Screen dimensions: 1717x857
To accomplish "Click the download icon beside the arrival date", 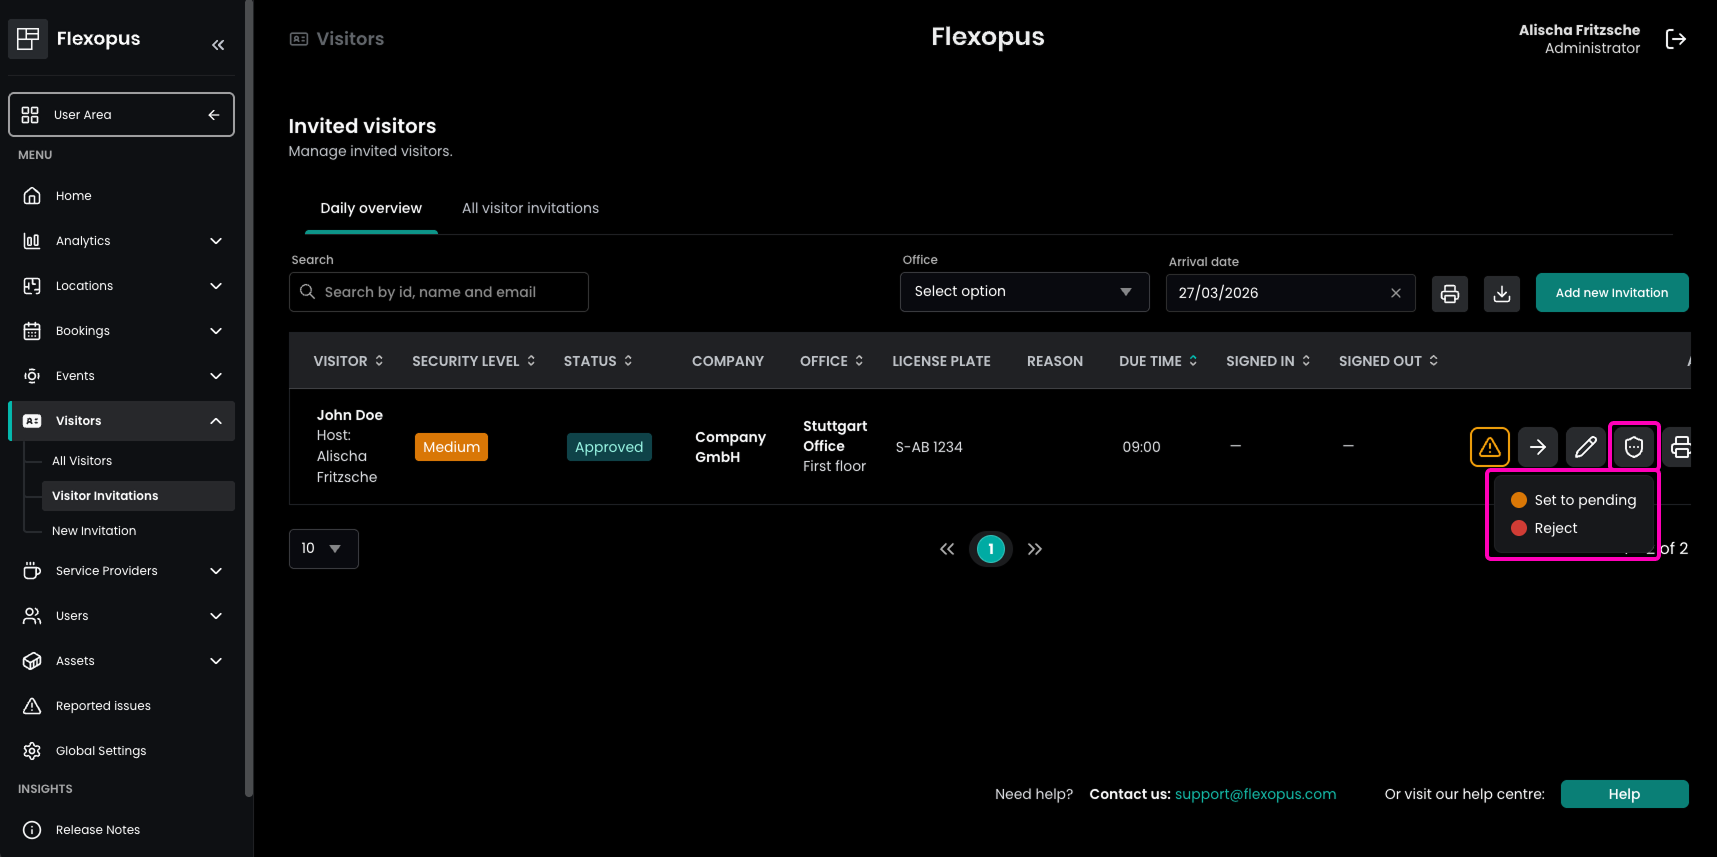I will coord(1501,294).
